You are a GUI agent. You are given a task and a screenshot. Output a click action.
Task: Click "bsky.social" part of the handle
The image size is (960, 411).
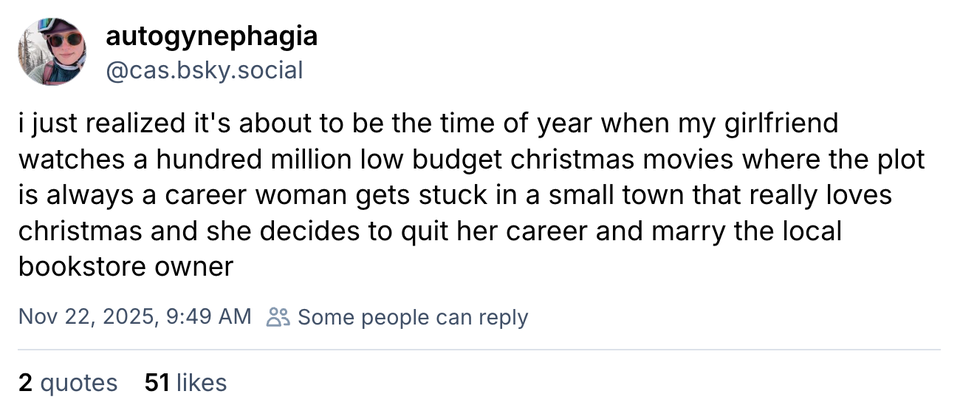tap(243, 70)
